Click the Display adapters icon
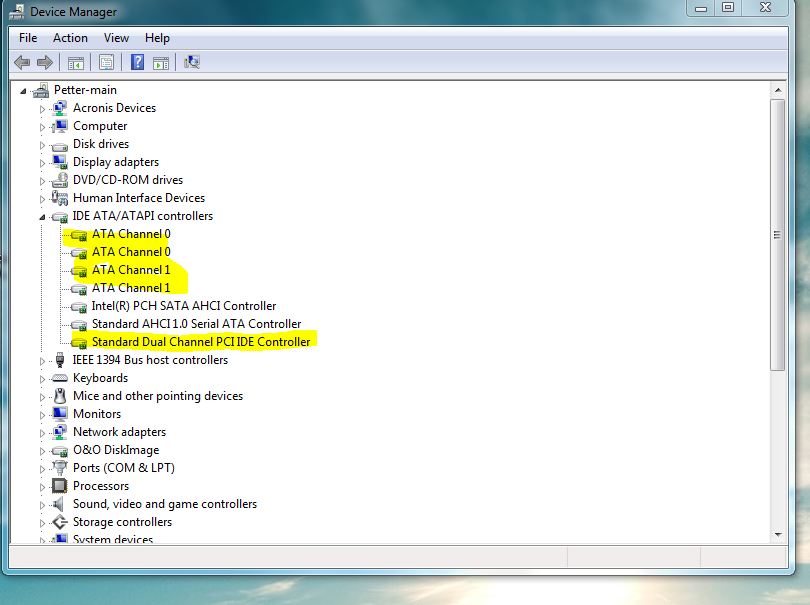 point(60,162)
